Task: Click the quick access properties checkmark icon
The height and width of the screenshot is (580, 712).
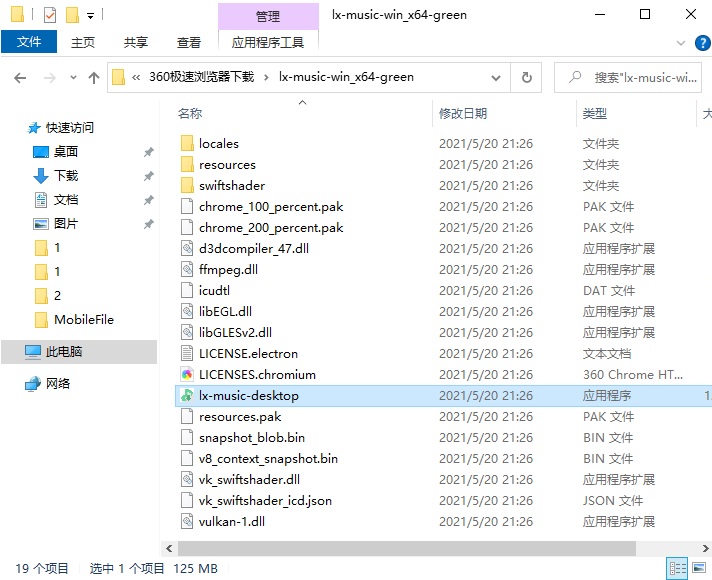Action: coord(49,15)
